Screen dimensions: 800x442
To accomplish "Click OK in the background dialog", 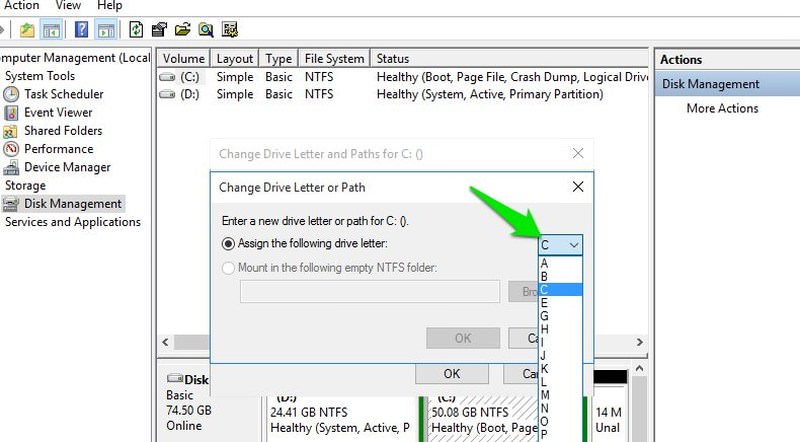I will (x=452, y=374).
